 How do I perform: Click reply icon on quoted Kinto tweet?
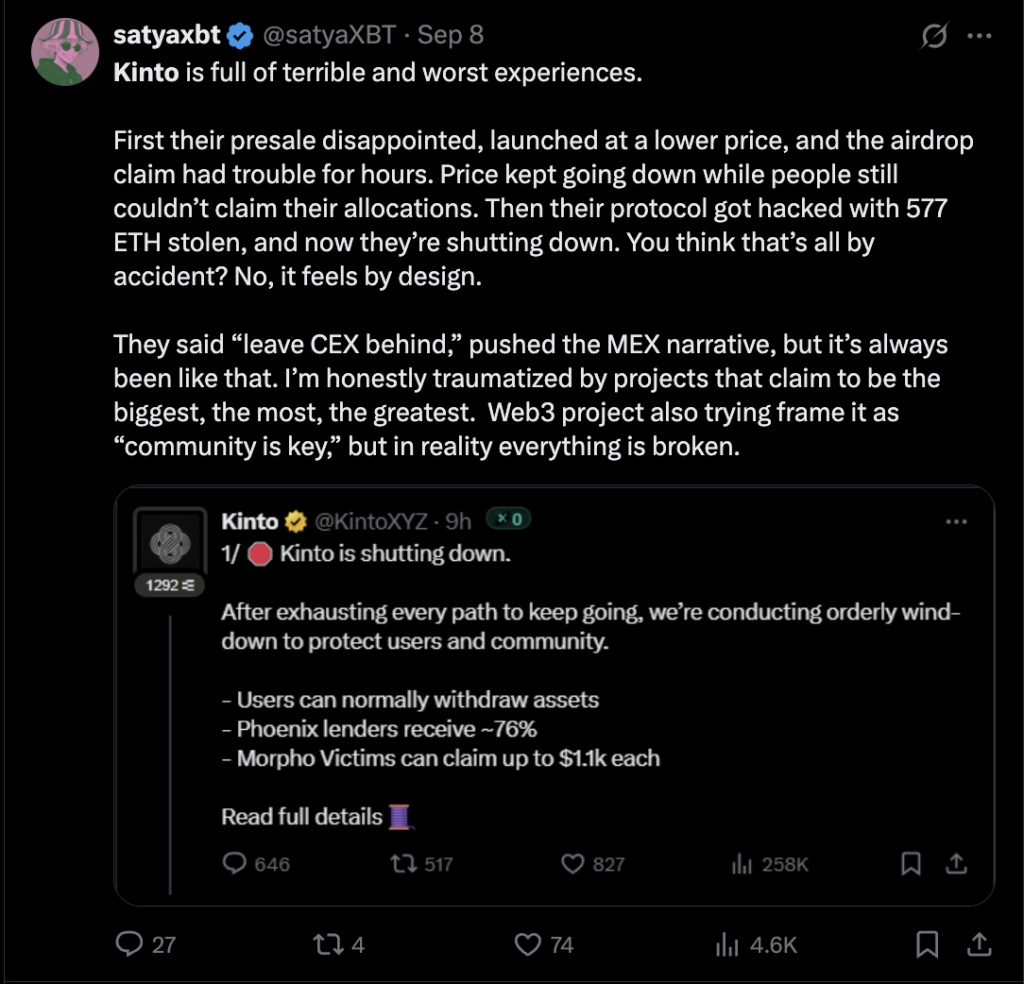tap(235, 864)
